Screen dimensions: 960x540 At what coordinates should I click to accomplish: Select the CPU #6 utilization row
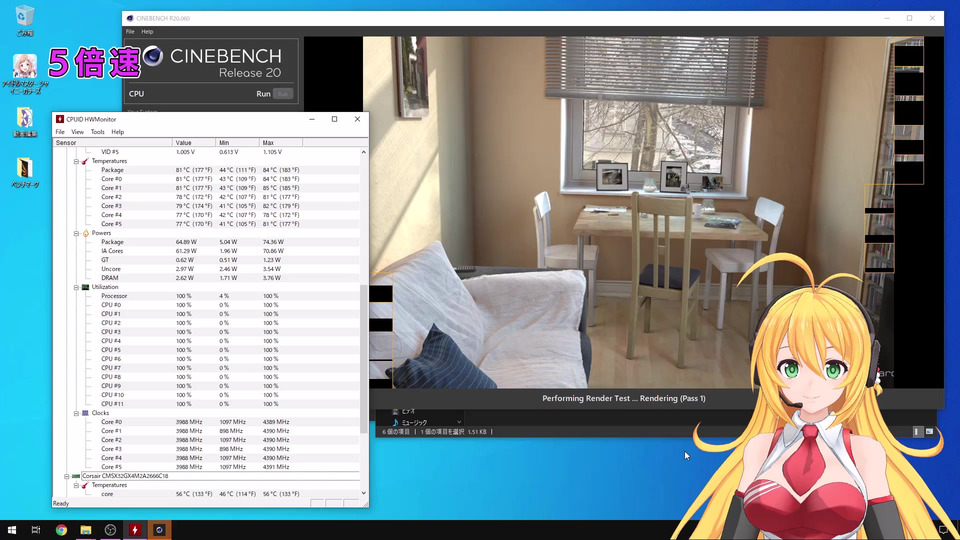click(206, 359)
